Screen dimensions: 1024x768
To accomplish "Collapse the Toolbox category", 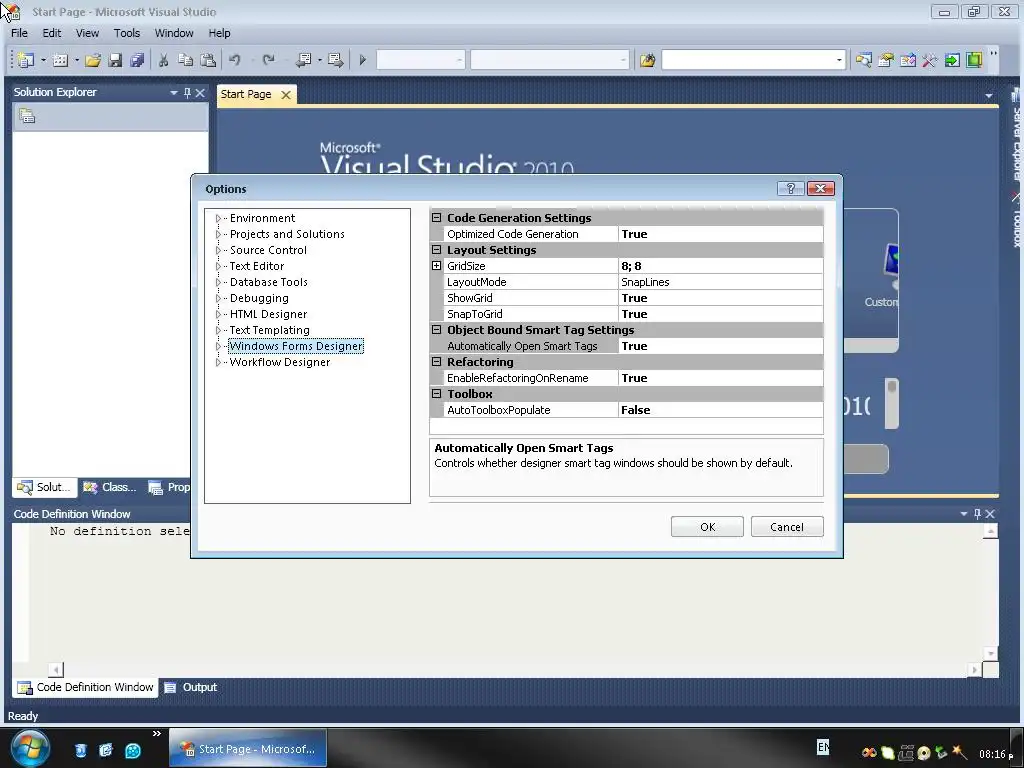I will click(436, 394).
